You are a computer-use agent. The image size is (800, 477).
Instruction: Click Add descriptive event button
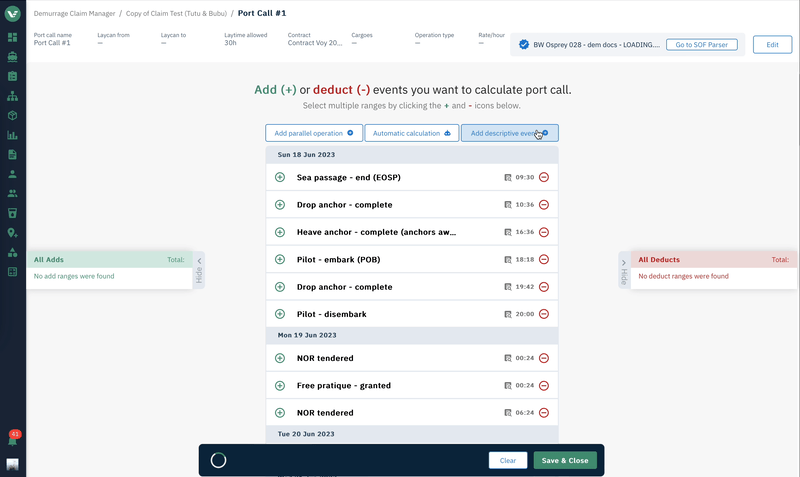509,133
